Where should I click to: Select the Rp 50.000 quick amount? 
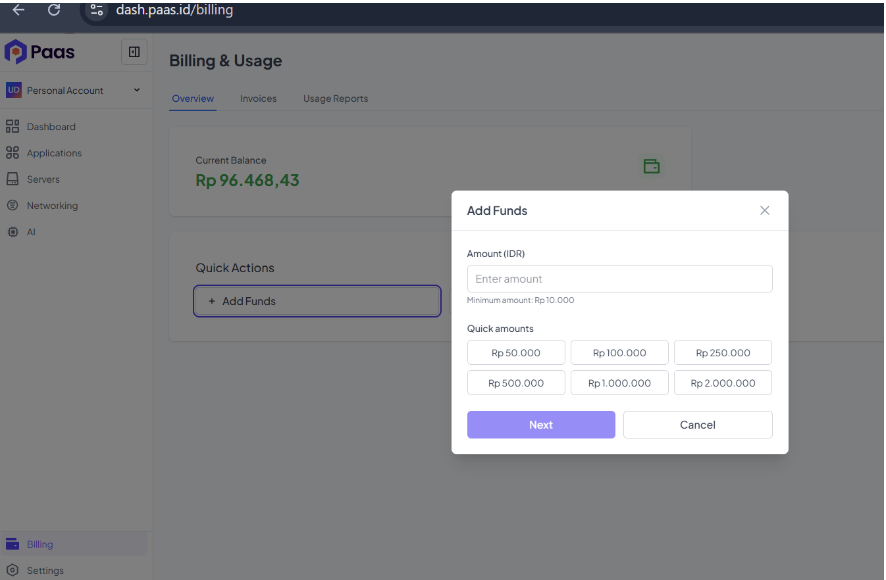point(516,353)
